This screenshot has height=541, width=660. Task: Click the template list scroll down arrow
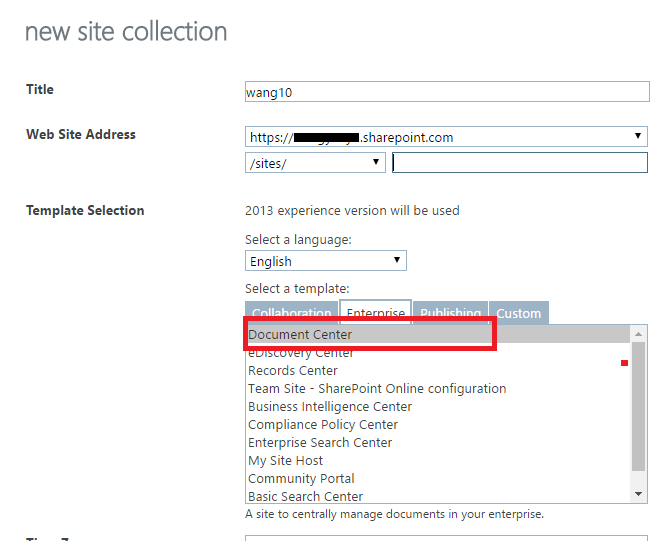click(x=638, y=494)
